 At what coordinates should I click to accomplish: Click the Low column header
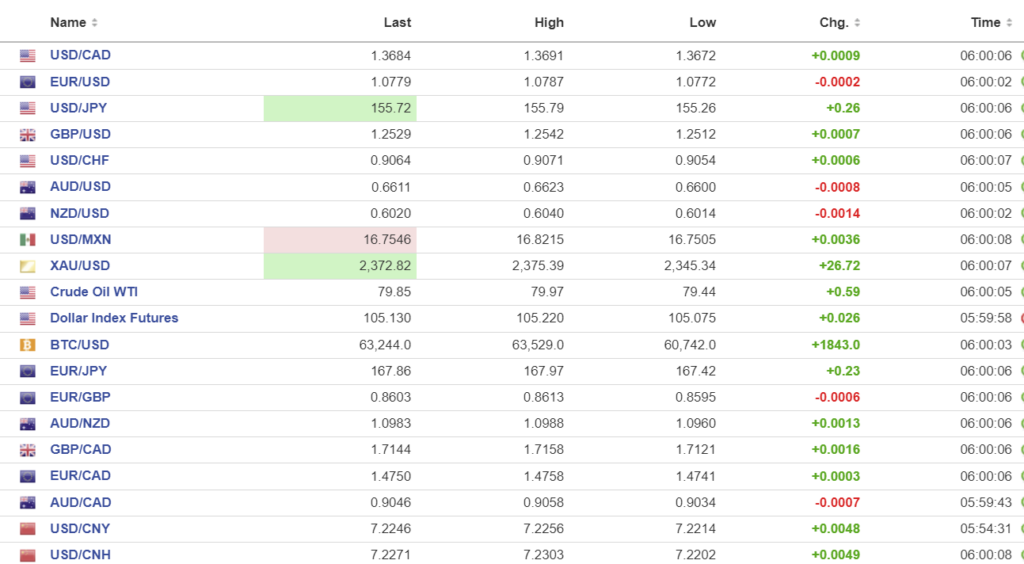coord(703,22)
